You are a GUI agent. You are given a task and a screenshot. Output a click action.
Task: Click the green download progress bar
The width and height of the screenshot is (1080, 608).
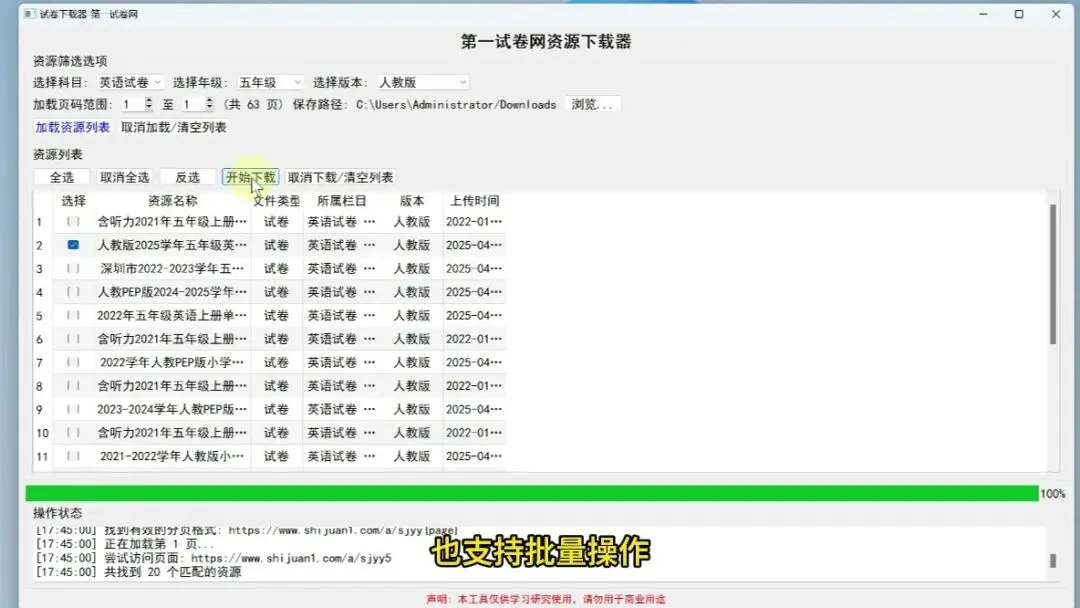pyautogui.click(x=532, y=494)
